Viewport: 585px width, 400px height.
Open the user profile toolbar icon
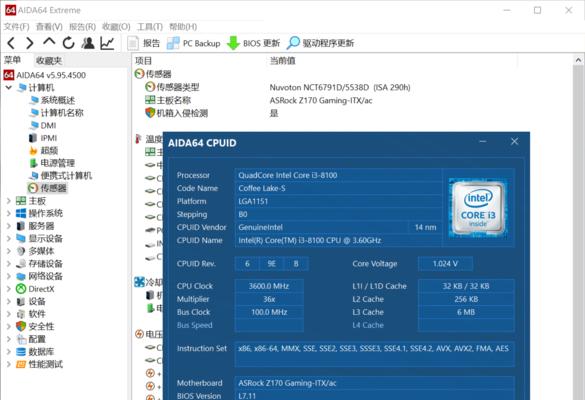[x=88, y=43]
